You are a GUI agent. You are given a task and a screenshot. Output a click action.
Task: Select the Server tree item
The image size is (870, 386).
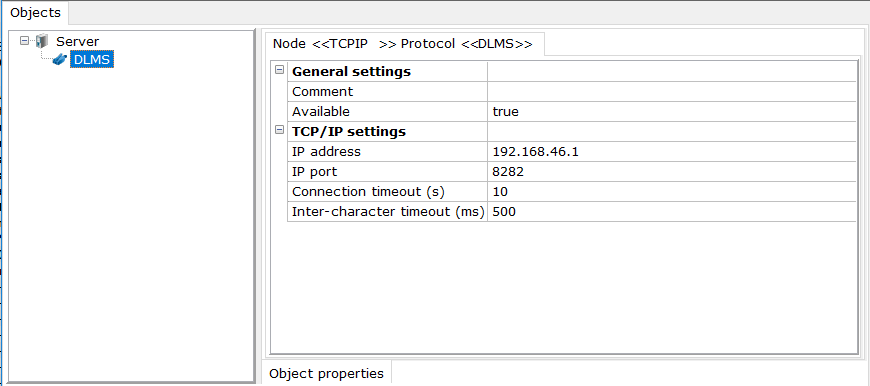[x=78, y=42]
